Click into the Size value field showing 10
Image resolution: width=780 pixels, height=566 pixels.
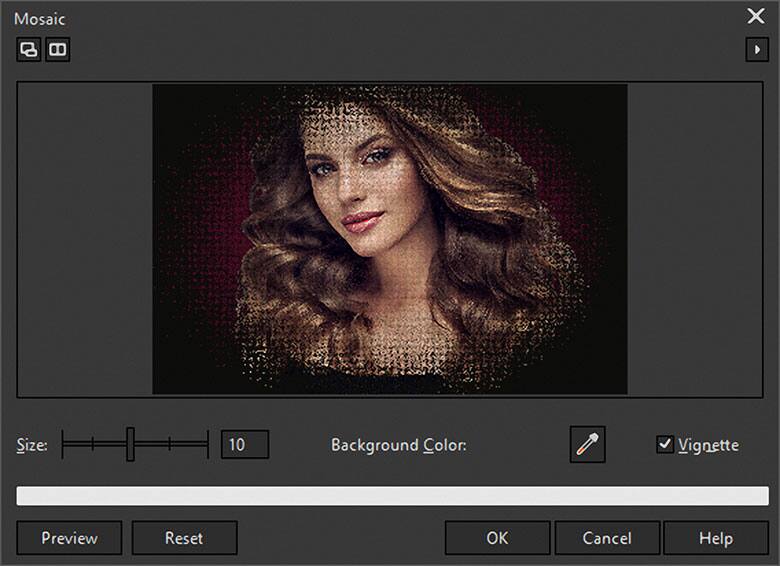coord(245,444)
